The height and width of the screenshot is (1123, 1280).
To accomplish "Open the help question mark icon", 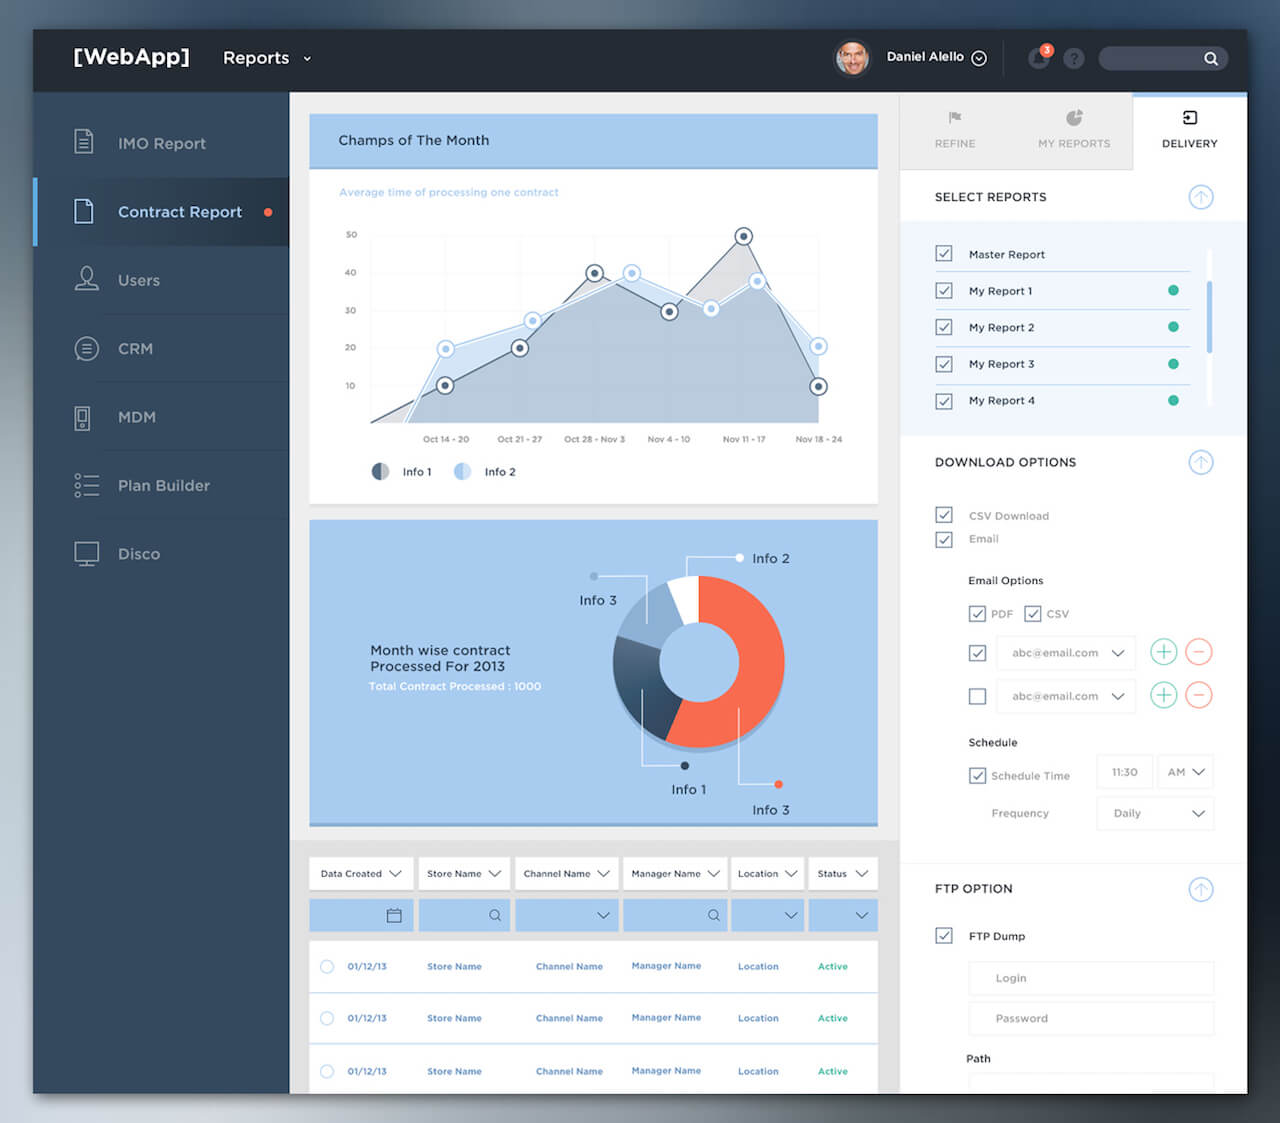I will pos(1073,58).
